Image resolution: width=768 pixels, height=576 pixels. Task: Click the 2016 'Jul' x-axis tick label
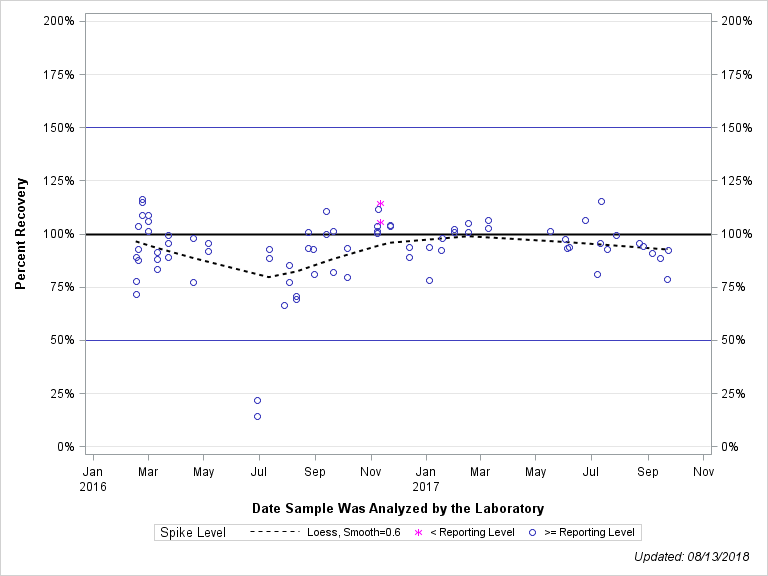click(x=259, y=472)
